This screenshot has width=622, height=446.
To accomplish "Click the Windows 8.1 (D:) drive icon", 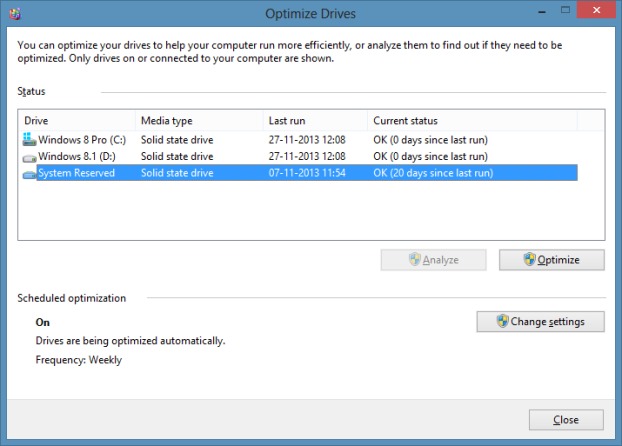I will pyautogui.click(x=29, y=158).
